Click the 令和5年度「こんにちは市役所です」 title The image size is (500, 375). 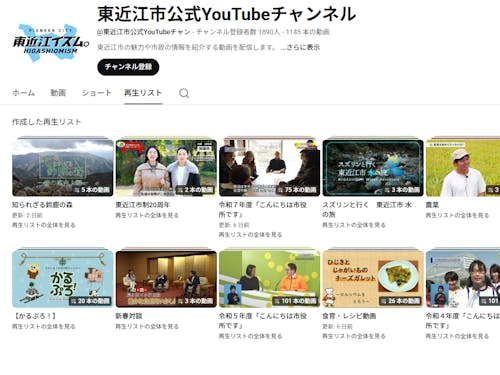(263, 320)
